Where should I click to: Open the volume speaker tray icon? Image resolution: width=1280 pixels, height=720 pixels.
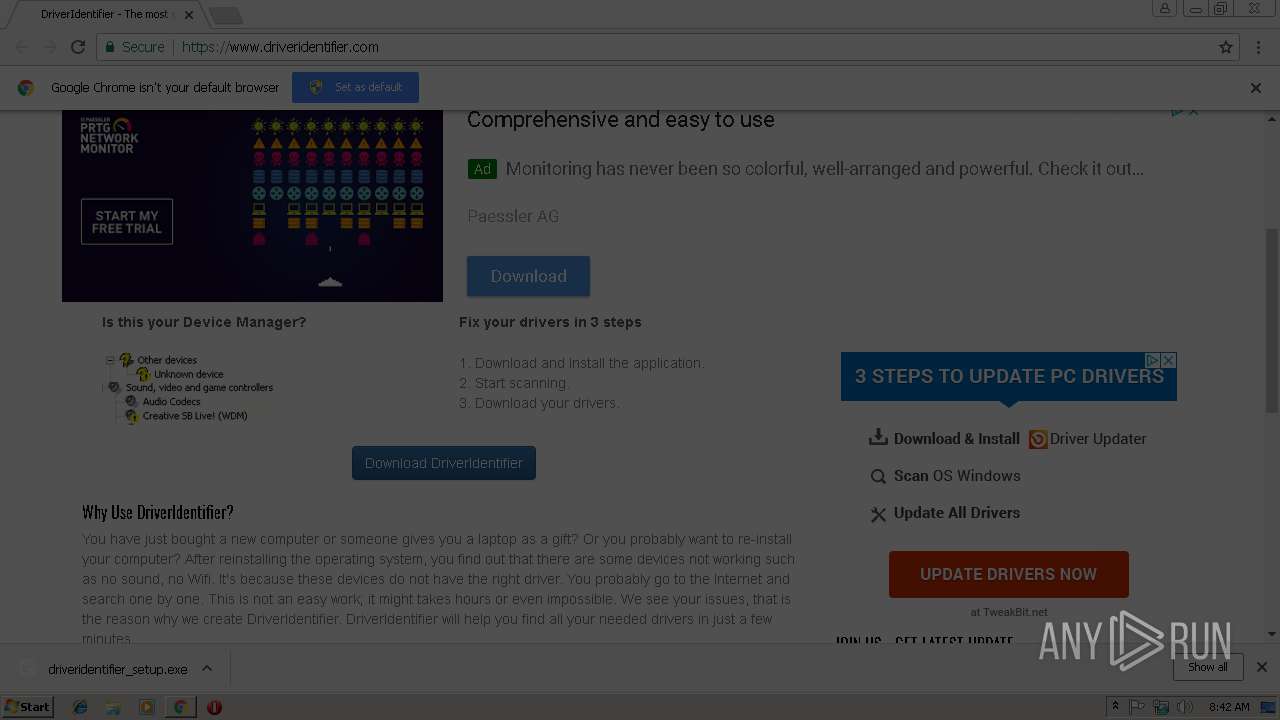[x=1185, y=707]
